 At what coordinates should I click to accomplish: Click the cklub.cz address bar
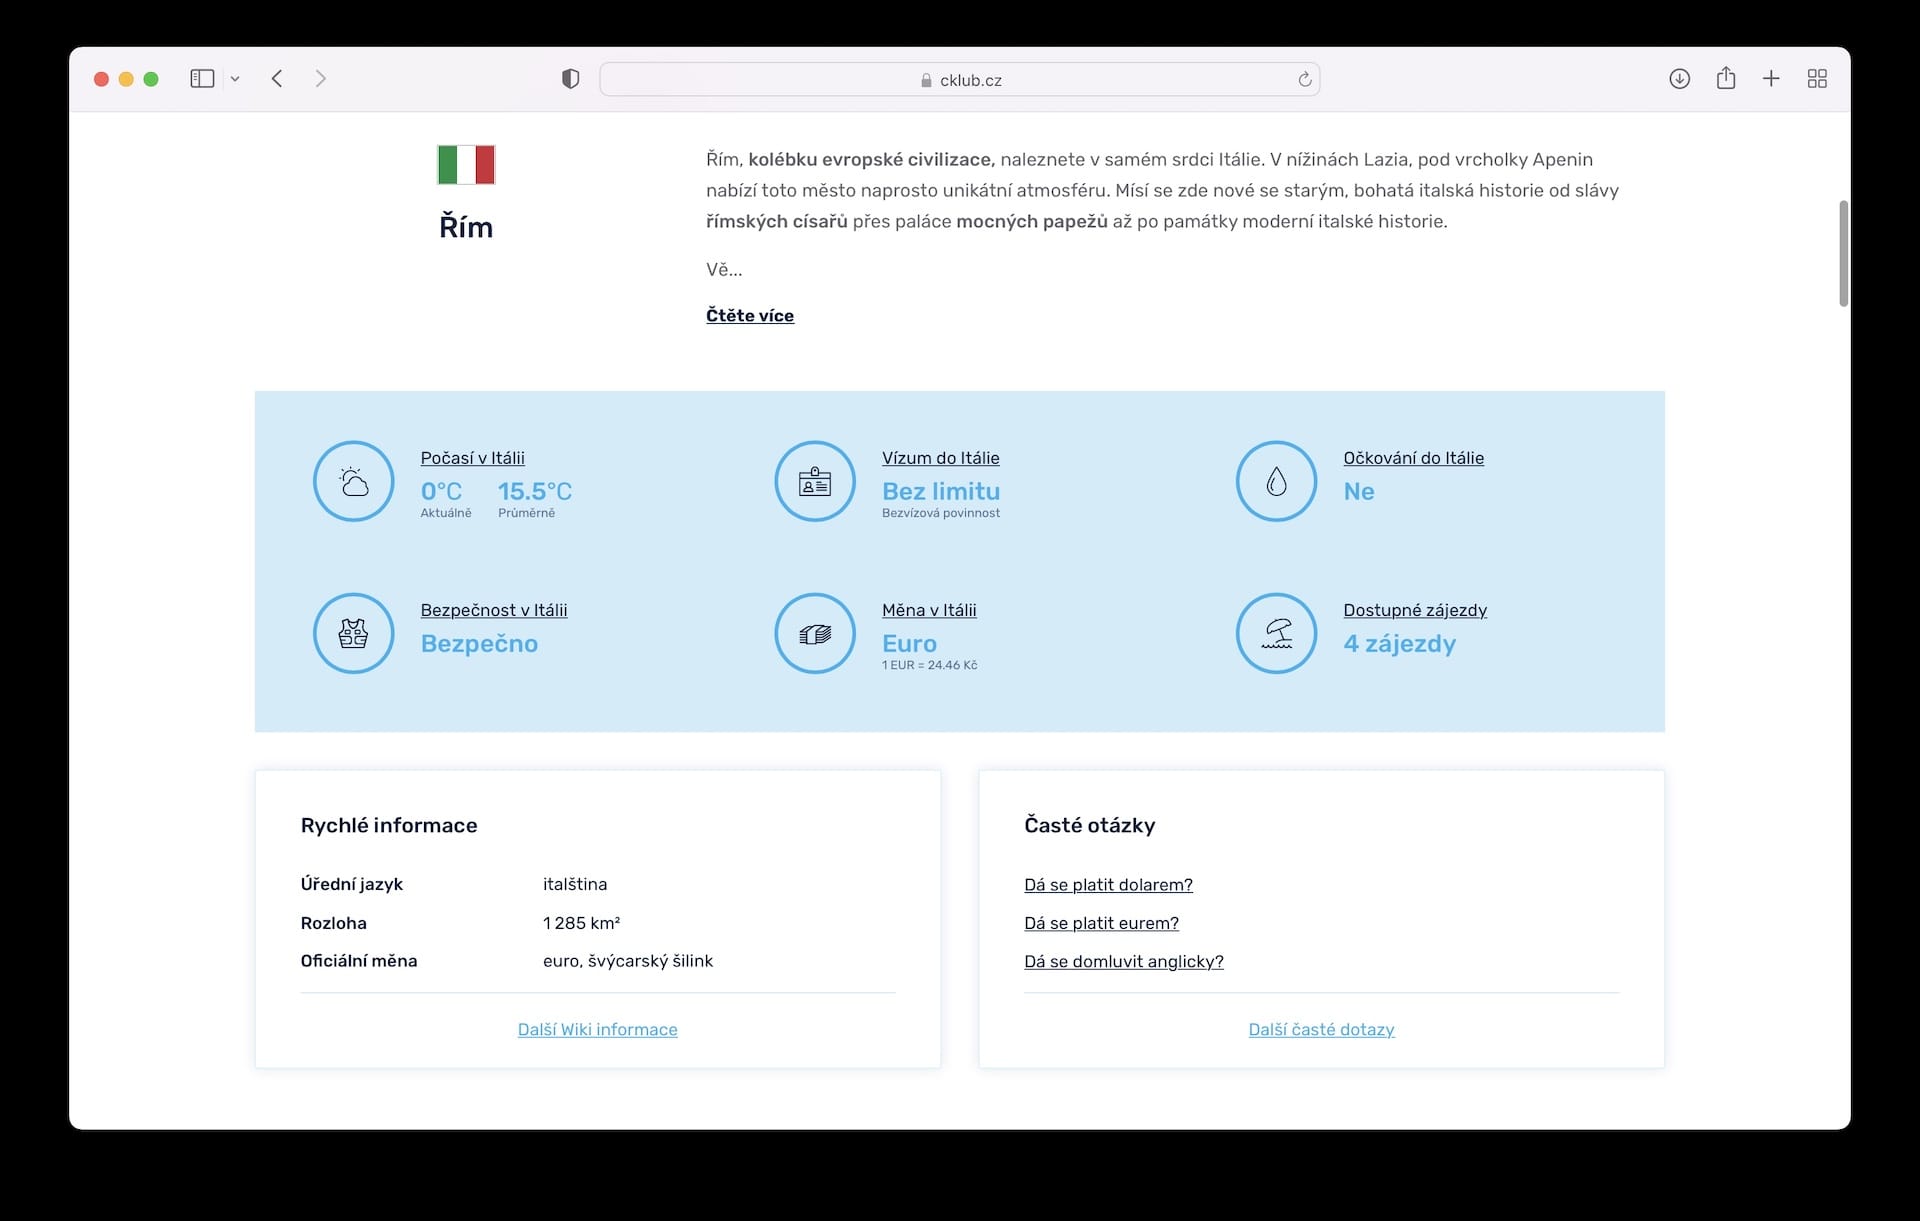(x=960, y=80)
